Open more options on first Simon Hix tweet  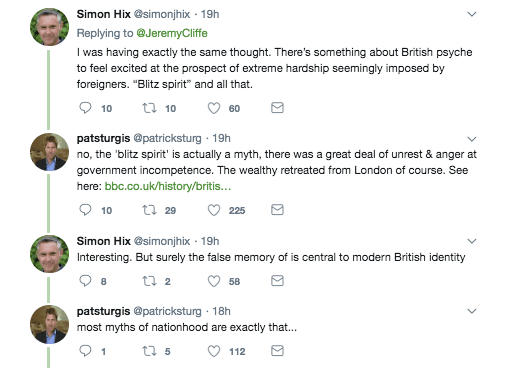(x=472, y=14)
